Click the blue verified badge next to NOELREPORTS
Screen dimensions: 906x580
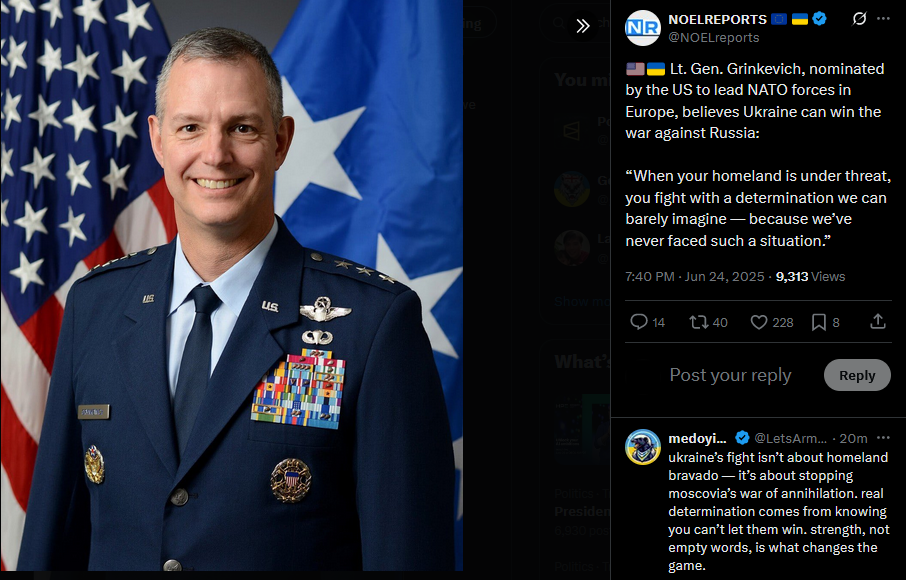click(x=819, y=19)
